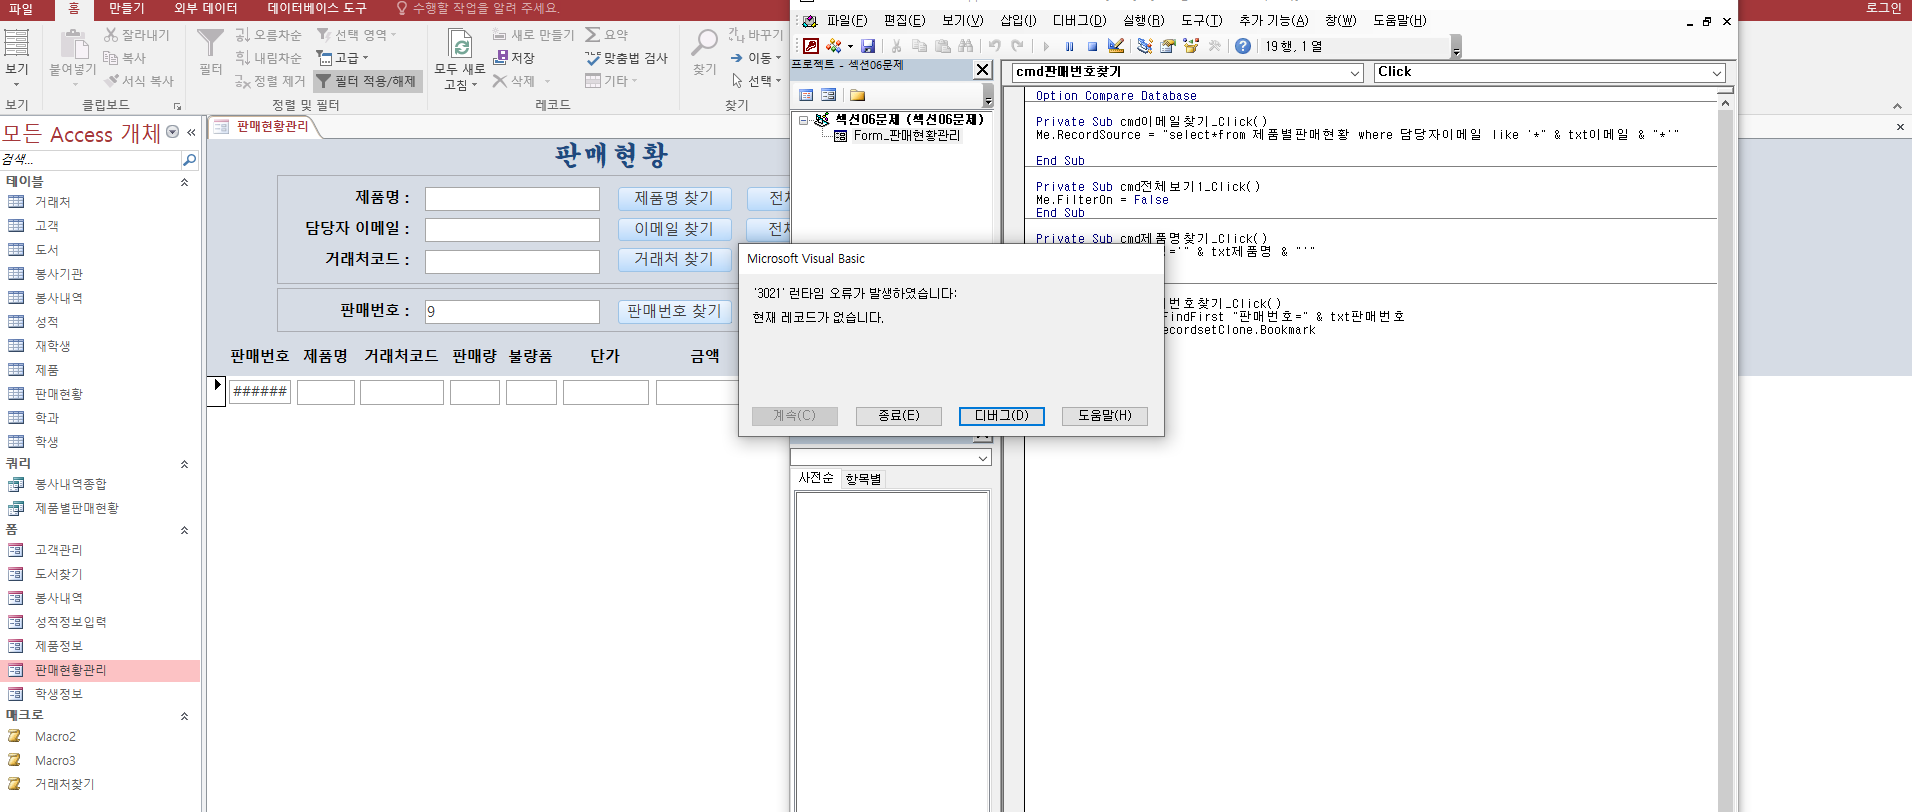Toggle folders in the project explorer pane
The width and height of the screenshot is (1912, 812).
pos(857,95)
